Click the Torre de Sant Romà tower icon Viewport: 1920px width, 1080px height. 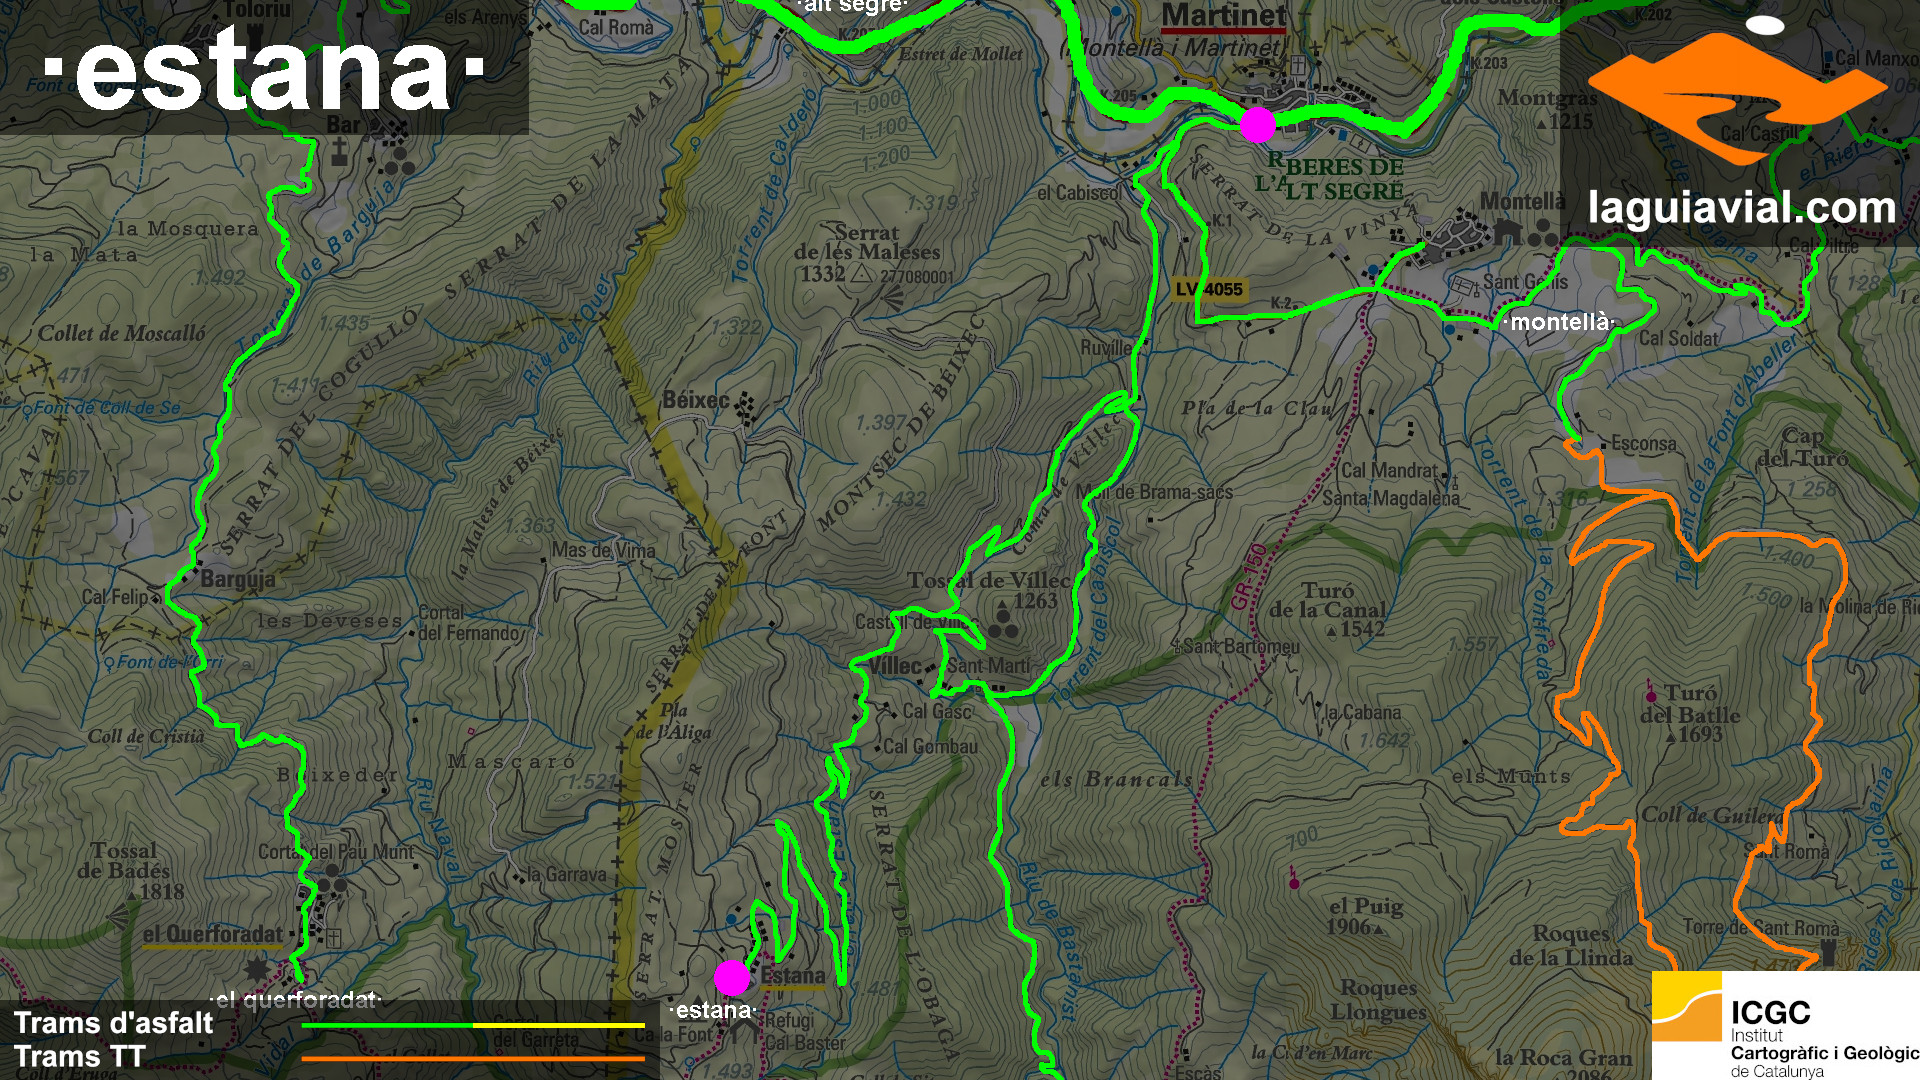click(x=1829, y=951)
